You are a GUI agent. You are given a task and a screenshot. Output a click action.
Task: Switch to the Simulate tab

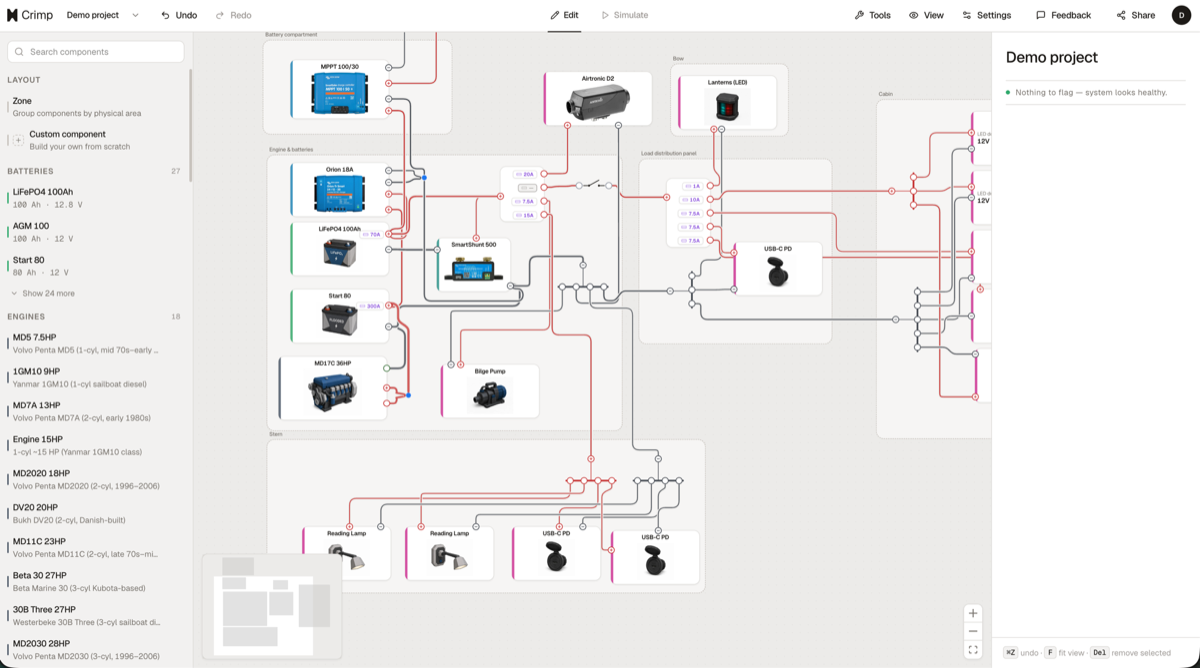[624, 15]
